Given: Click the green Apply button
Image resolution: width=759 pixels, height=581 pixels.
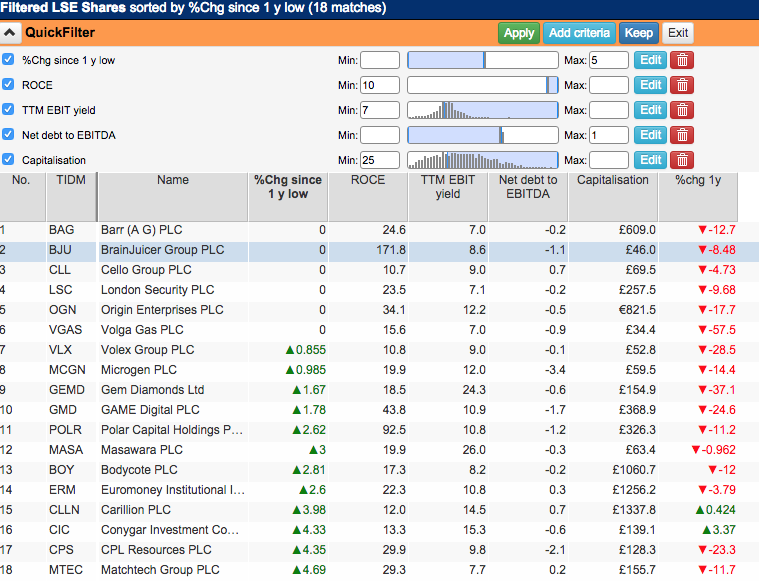Looking at the screenshot, I should pyautogui.click(x=518, y=33).
